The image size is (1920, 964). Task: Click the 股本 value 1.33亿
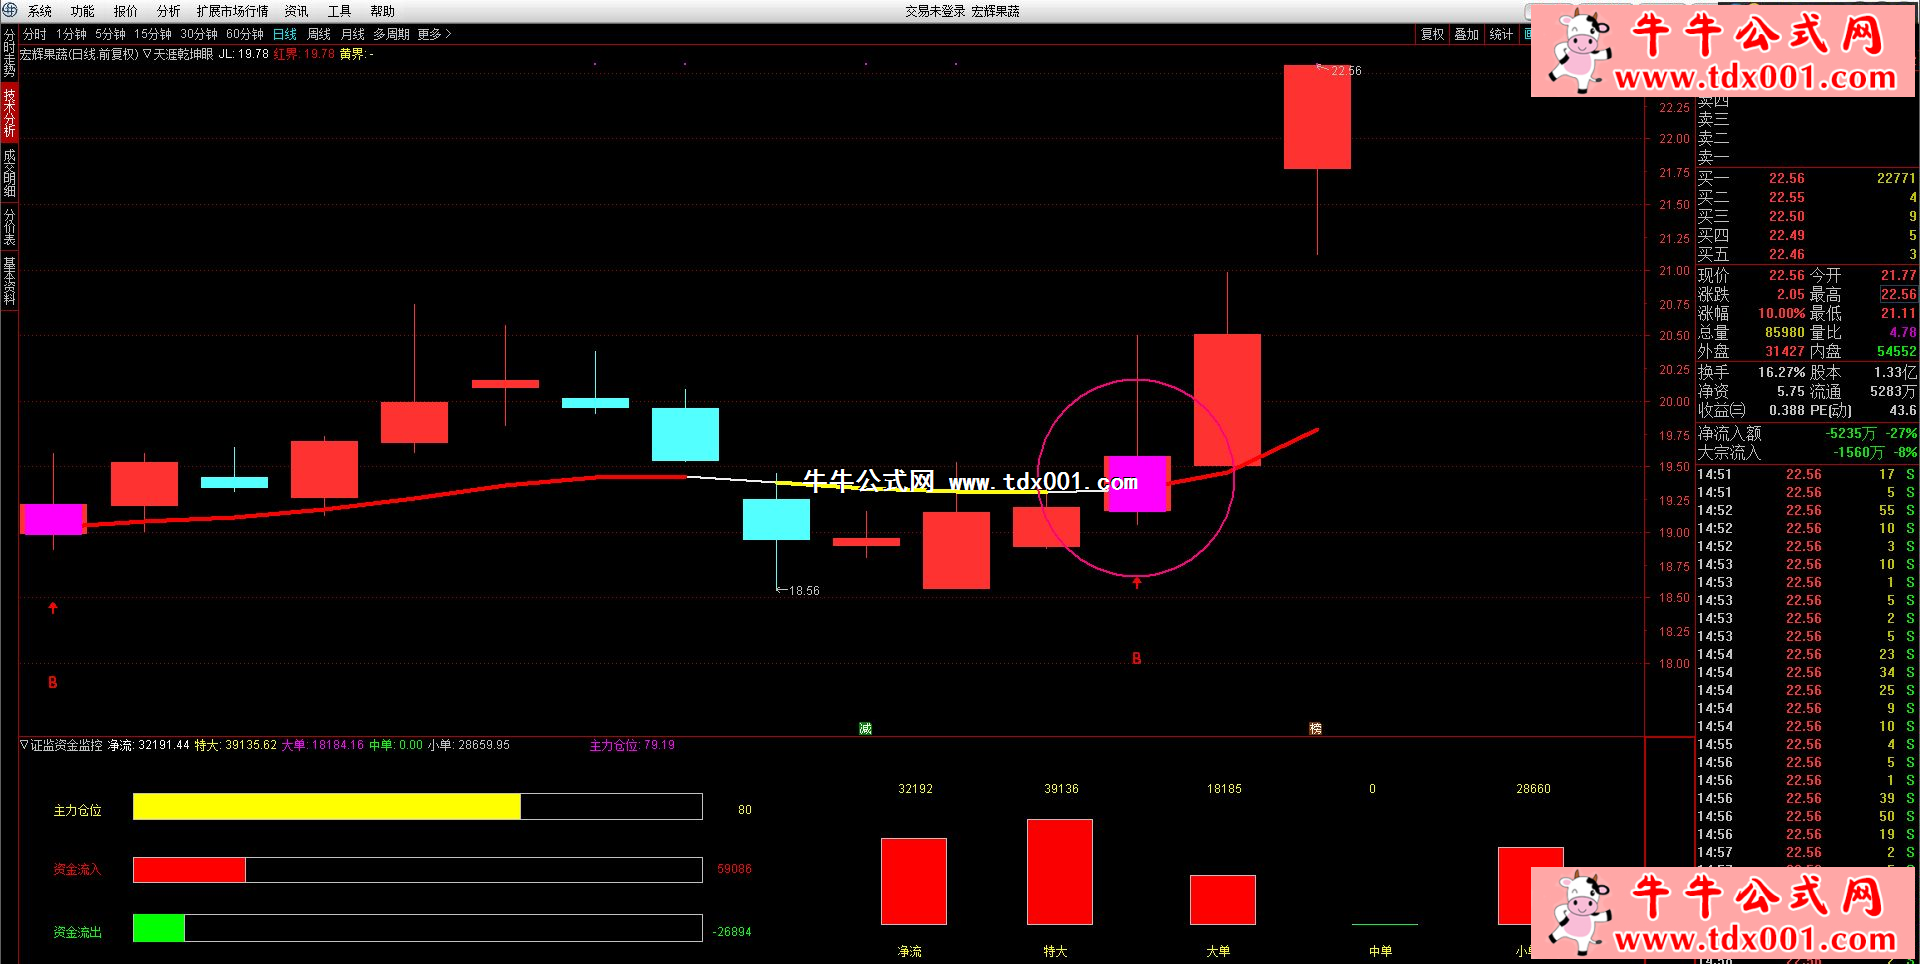tap(1895, 372)
